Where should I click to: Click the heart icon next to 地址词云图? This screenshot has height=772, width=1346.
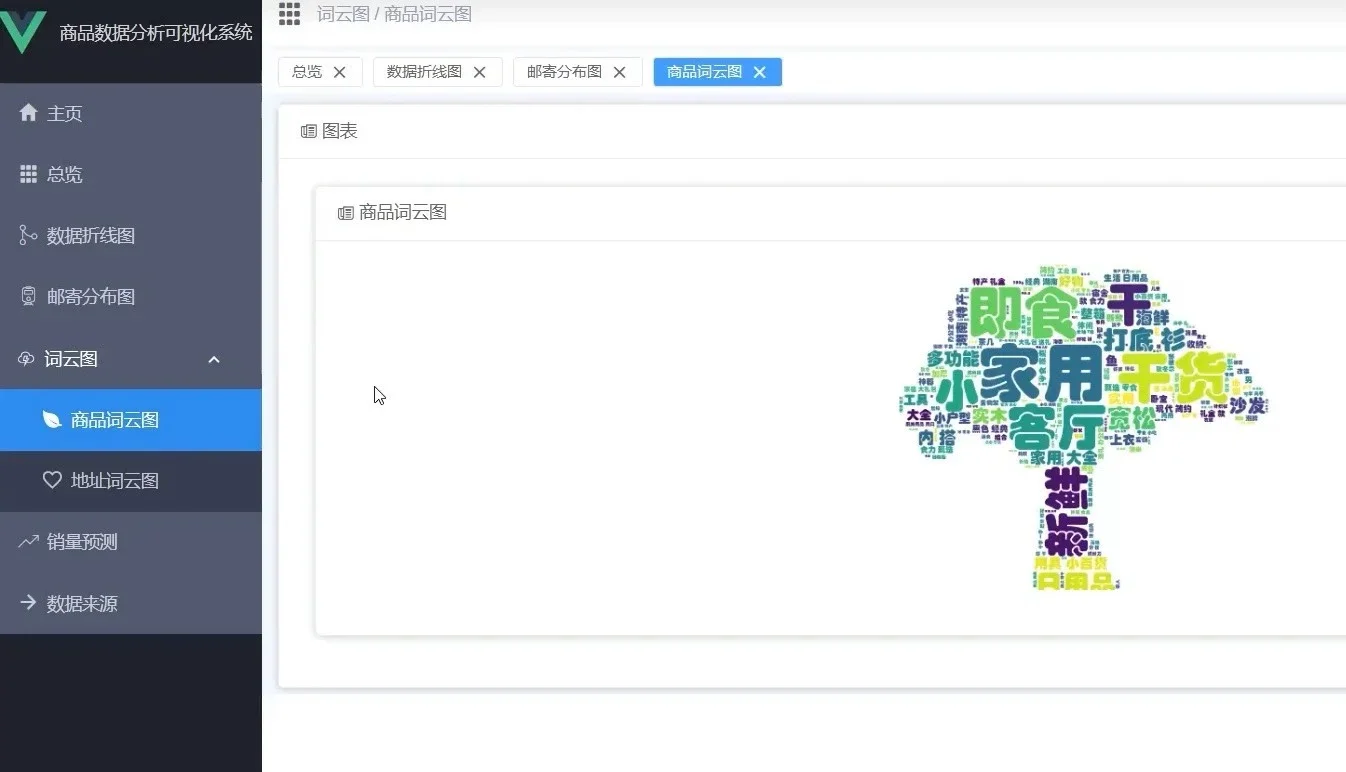tap(54, 481)
